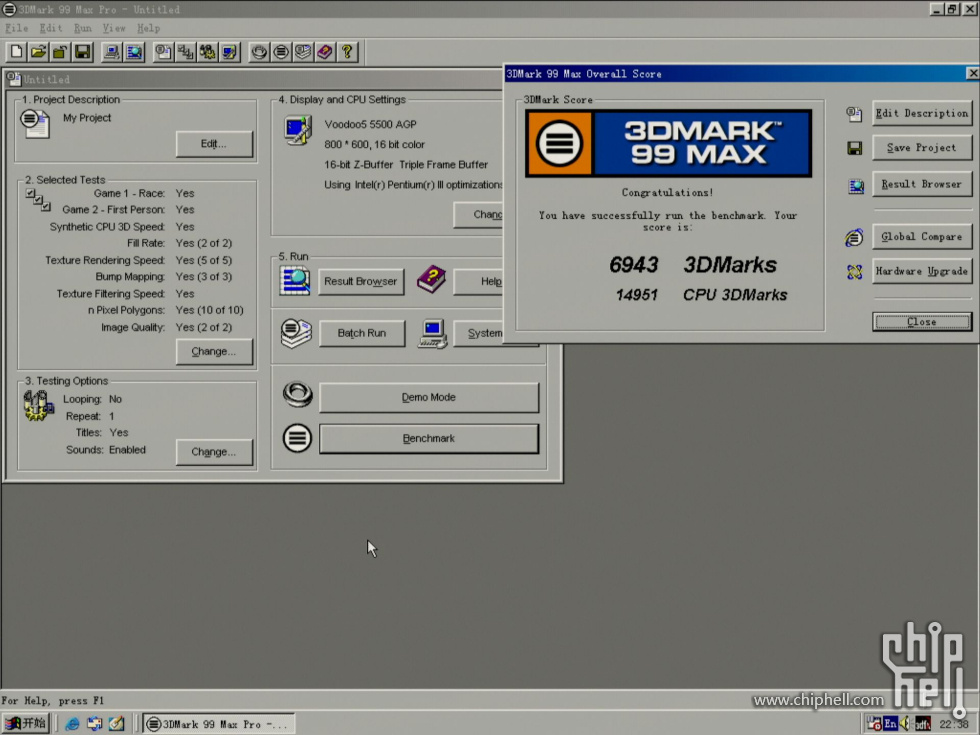Click the testing options gears toolbar icon
Image resolution: width=980 pixels, height=735 pixels.
point(207,52)
